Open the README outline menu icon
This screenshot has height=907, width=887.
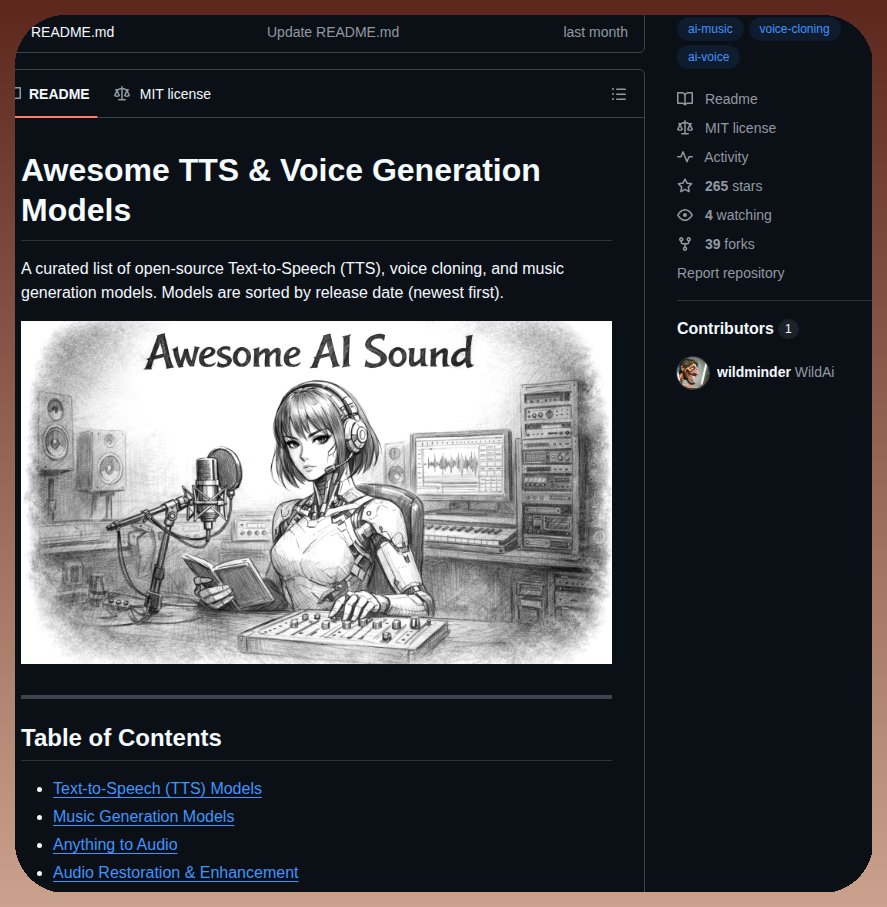click(x=619, y=94)
